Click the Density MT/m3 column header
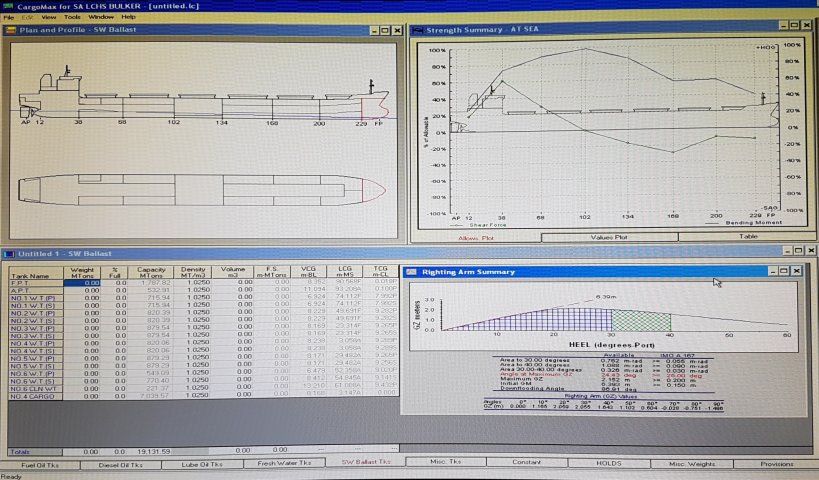Image resolution: width=819 pixels, height=480 pixels. click(x=193, y=272)
